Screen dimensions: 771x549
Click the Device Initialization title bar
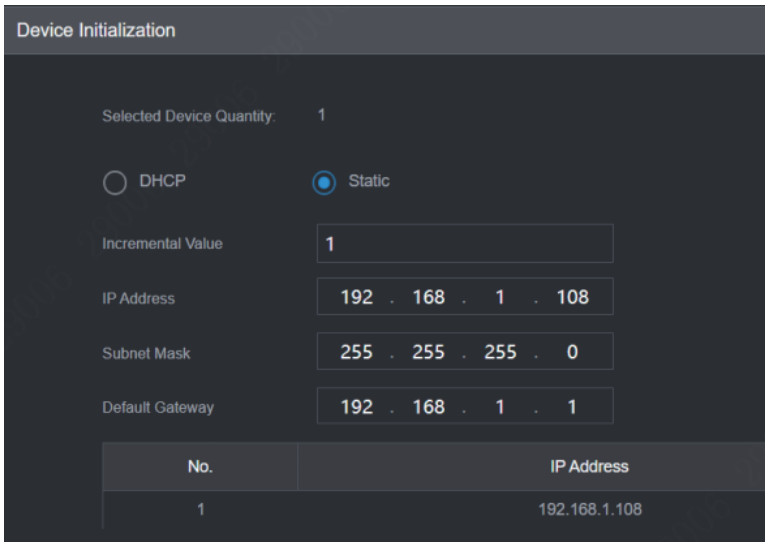point(384,30)
